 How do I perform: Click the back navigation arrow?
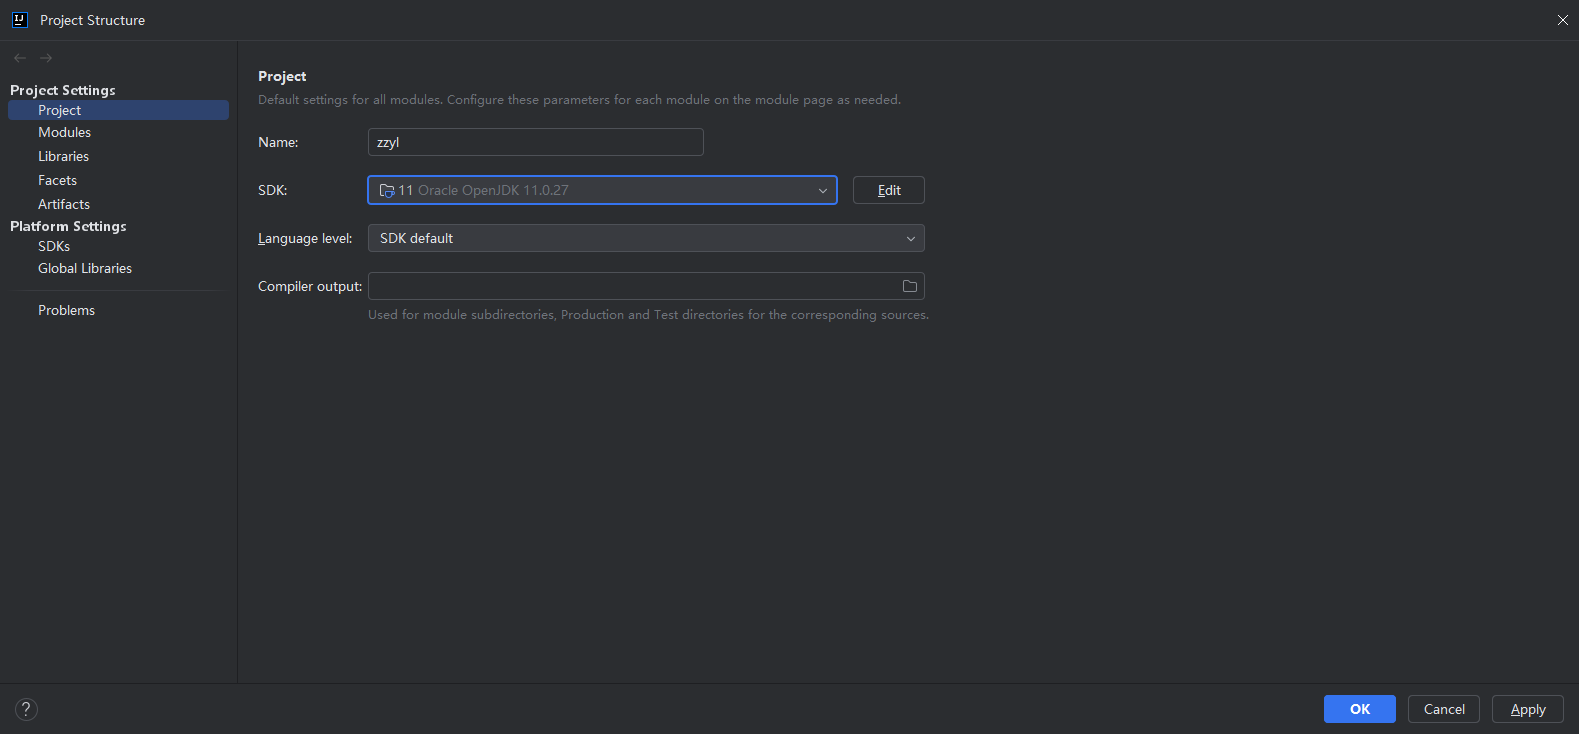pos(20,58)
